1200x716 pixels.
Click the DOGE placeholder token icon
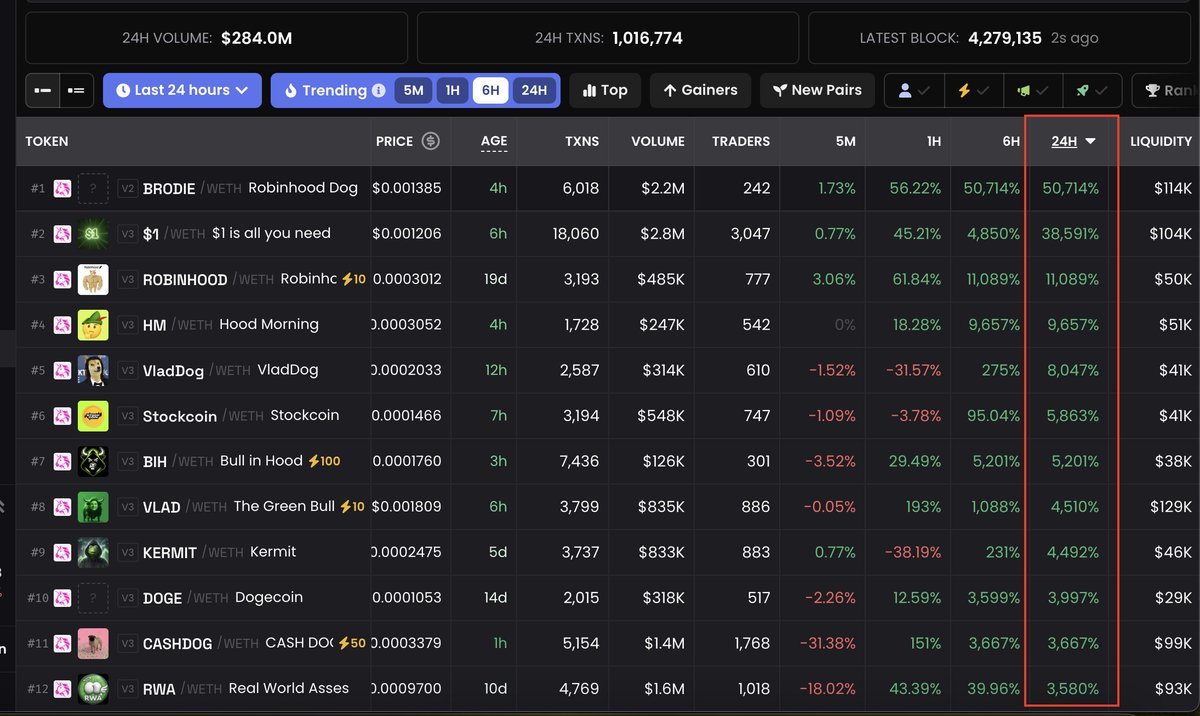pyautogui.click(x=93, y=598)
